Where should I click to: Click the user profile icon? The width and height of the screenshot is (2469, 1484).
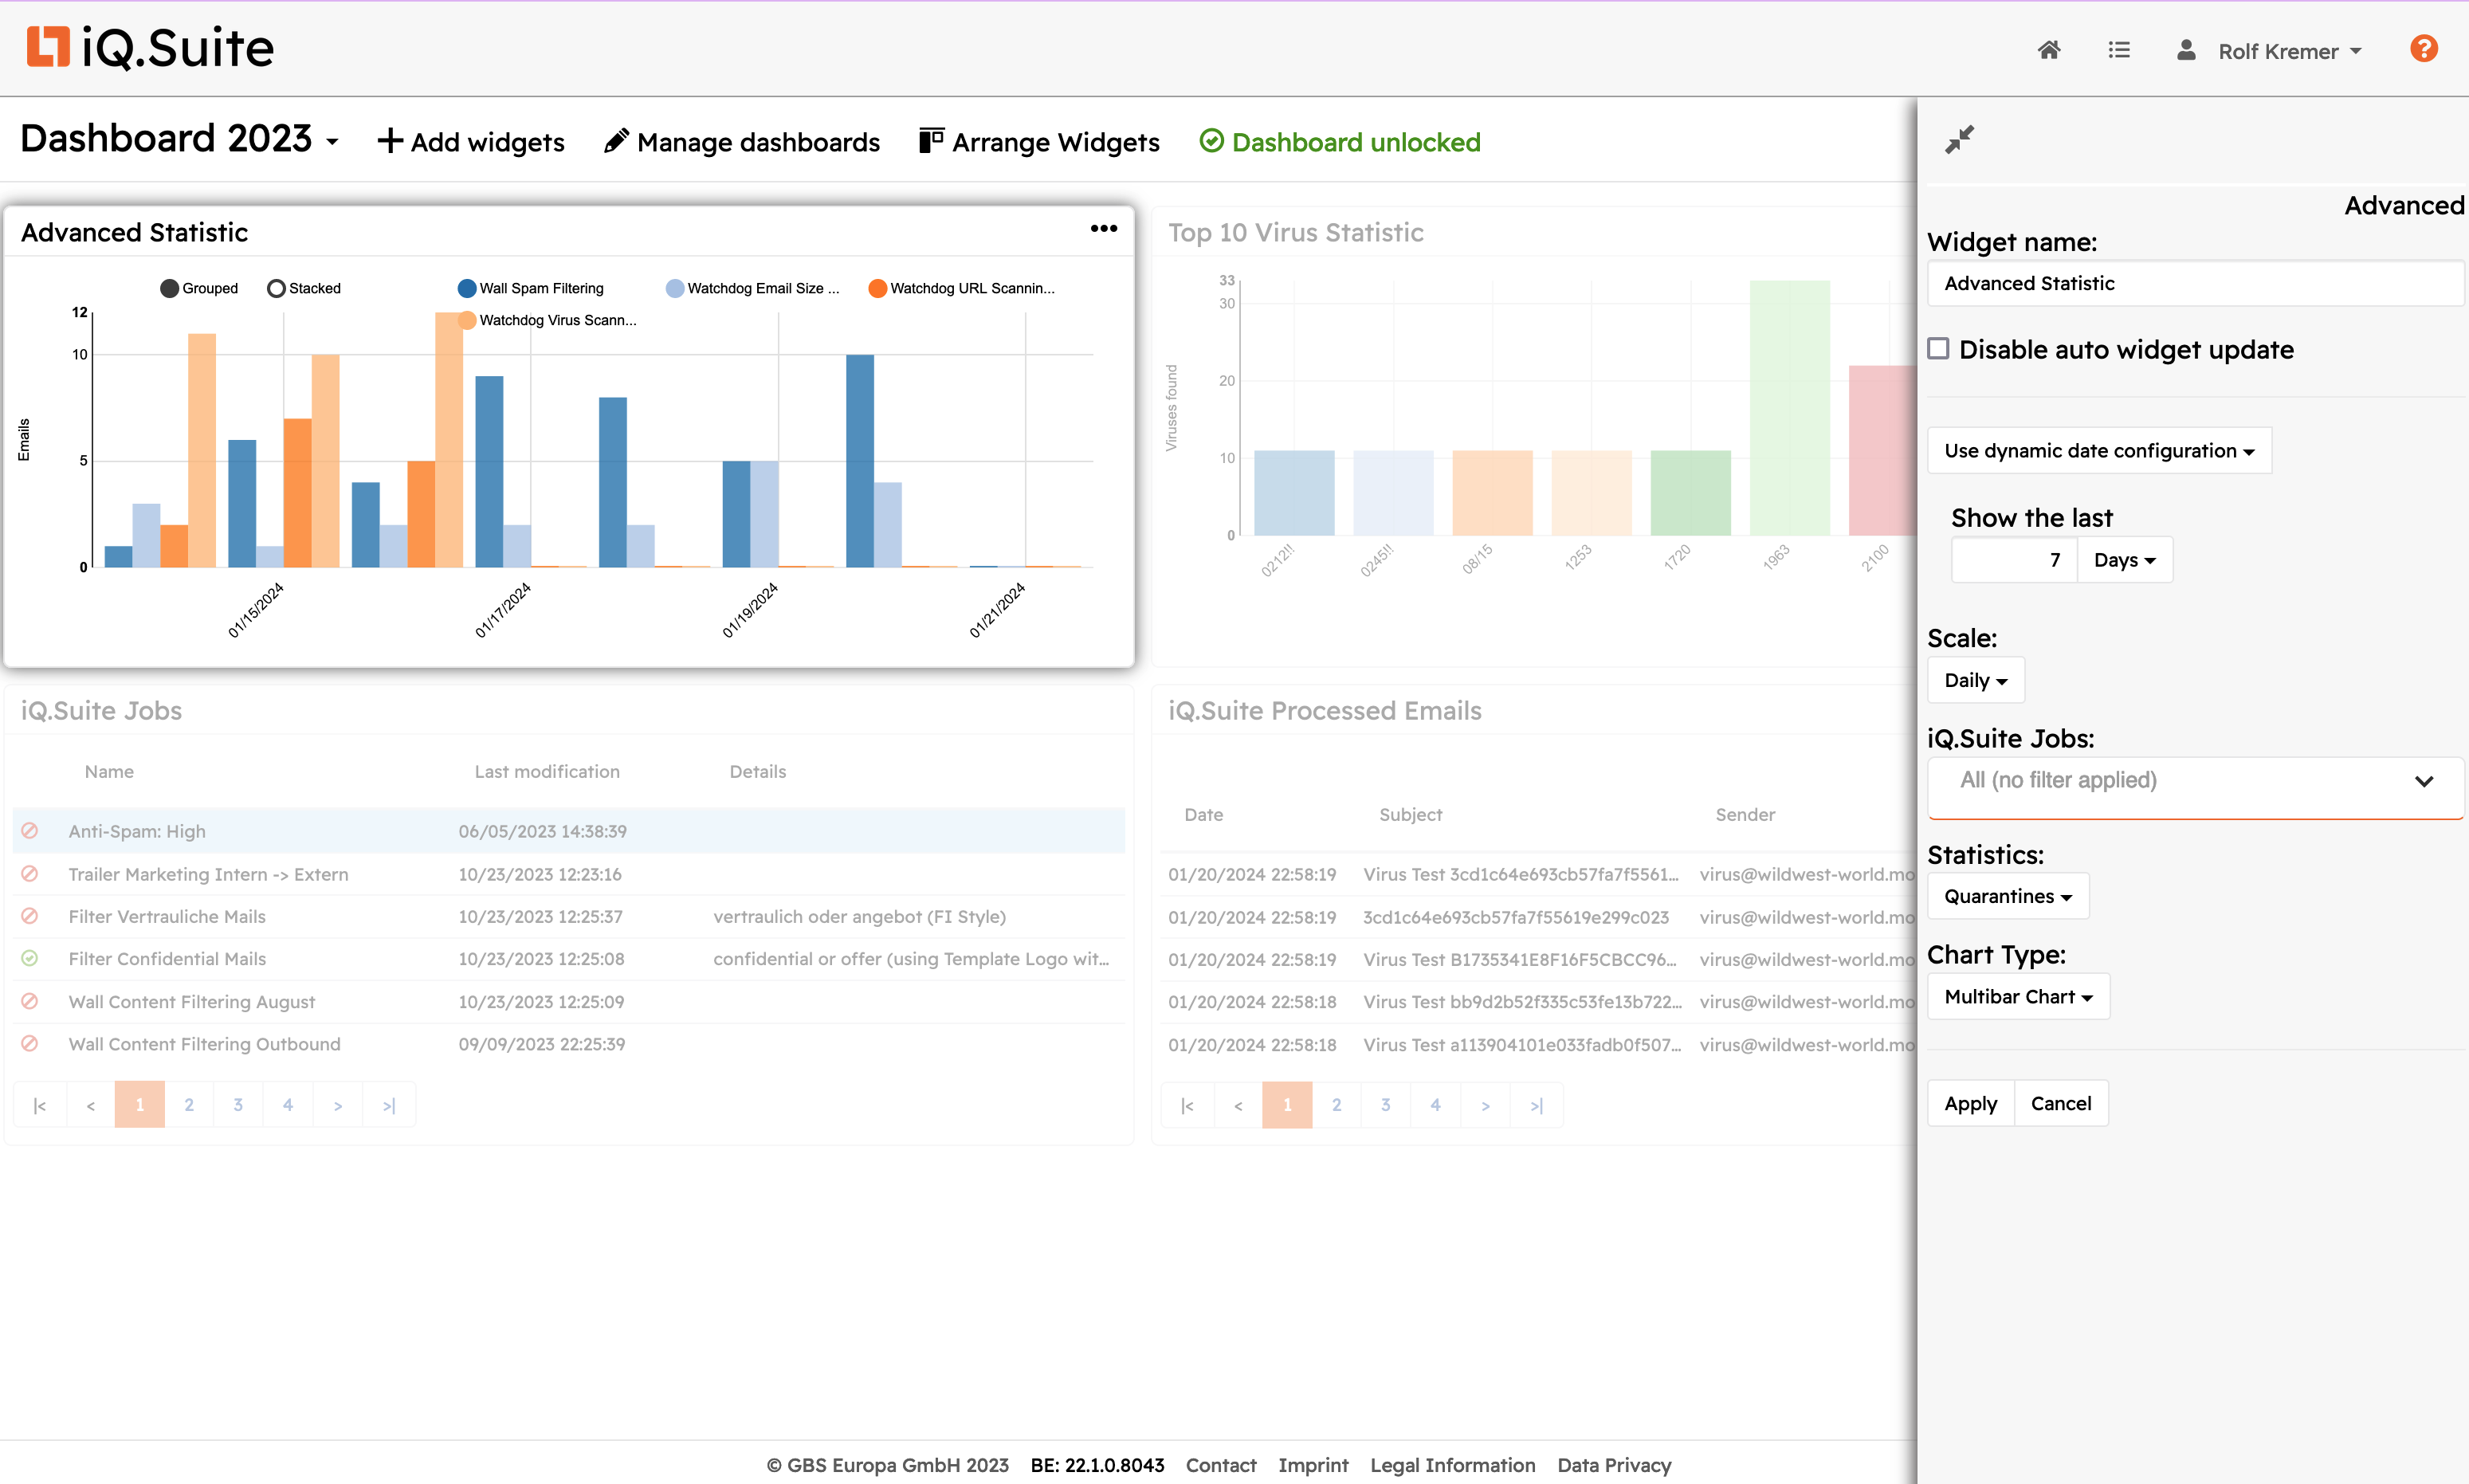[x=2185, y=50]
